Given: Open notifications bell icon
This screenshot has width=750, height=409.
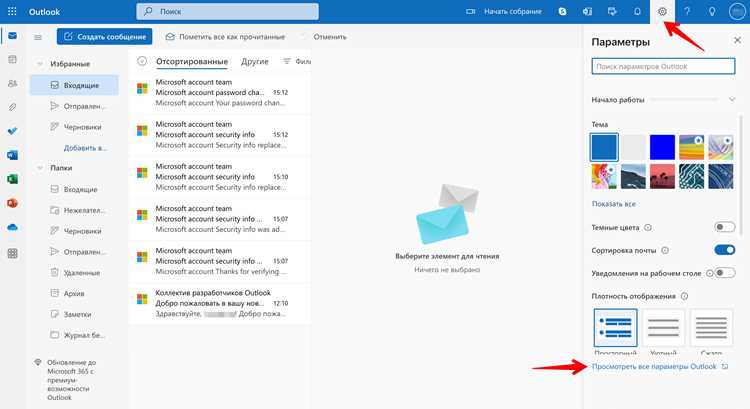Looking at the screenshot, I should pyautogui.click(x=637, y=11).
